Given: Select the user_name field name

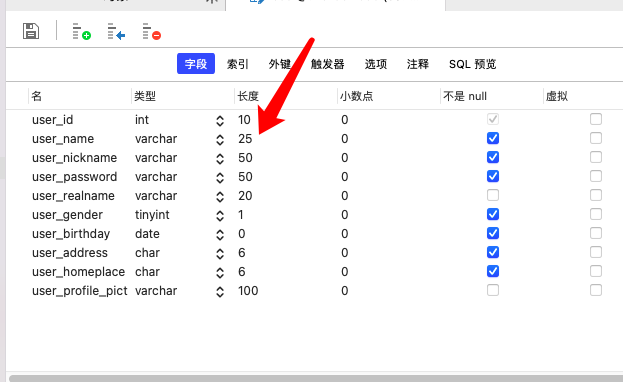Looking at the screenshot, I should [63, 139].
